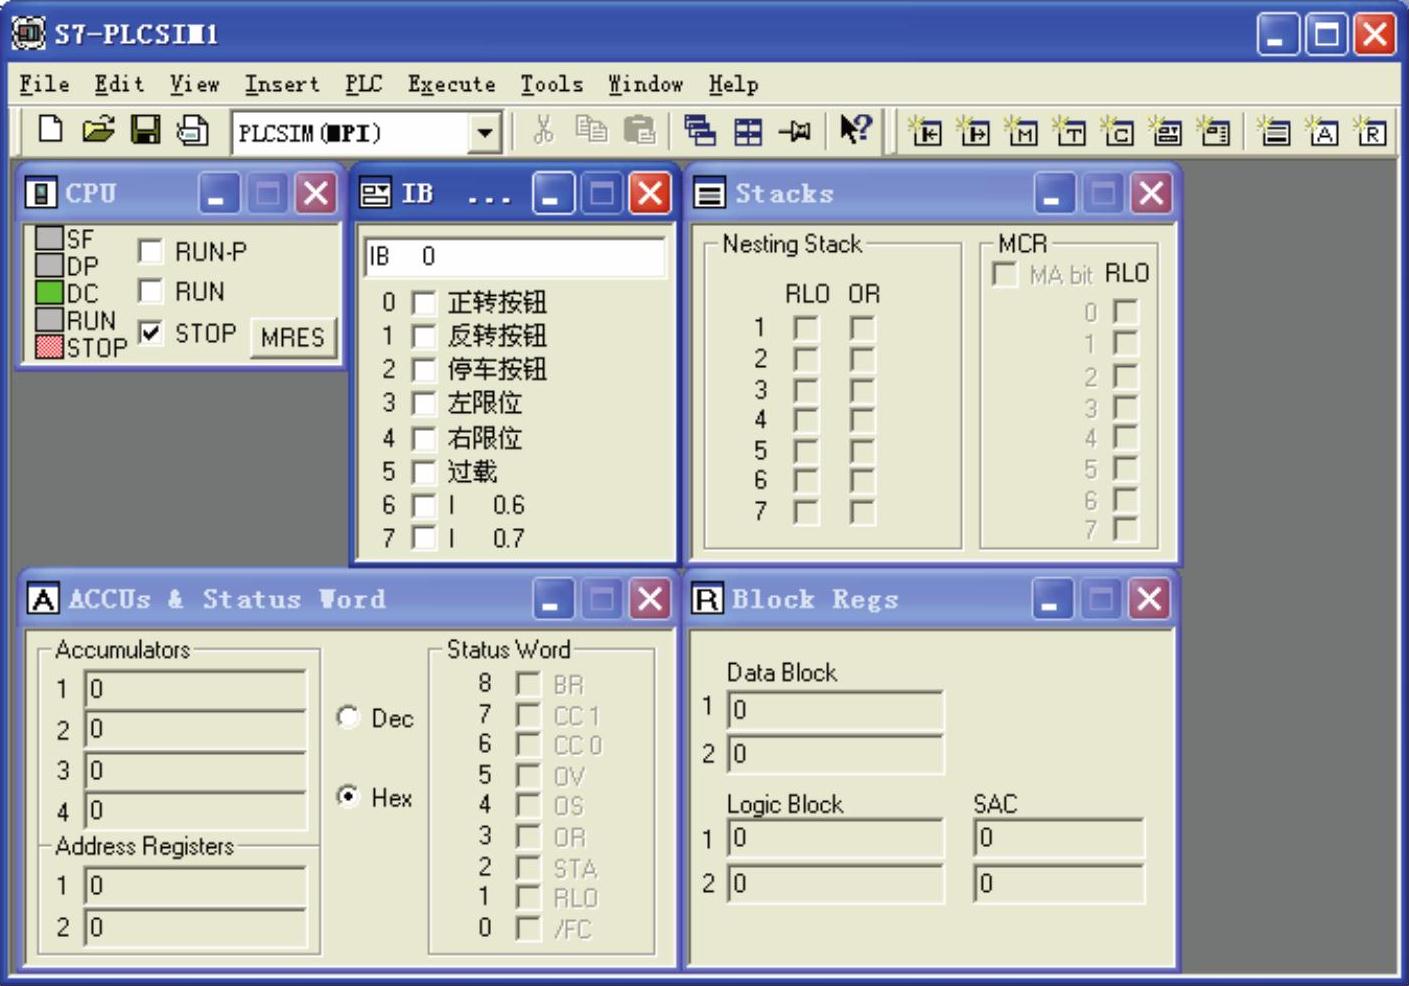Viewport: 1409px width, 986px height.
Task: Open the PLC menu
Action: 364,84
